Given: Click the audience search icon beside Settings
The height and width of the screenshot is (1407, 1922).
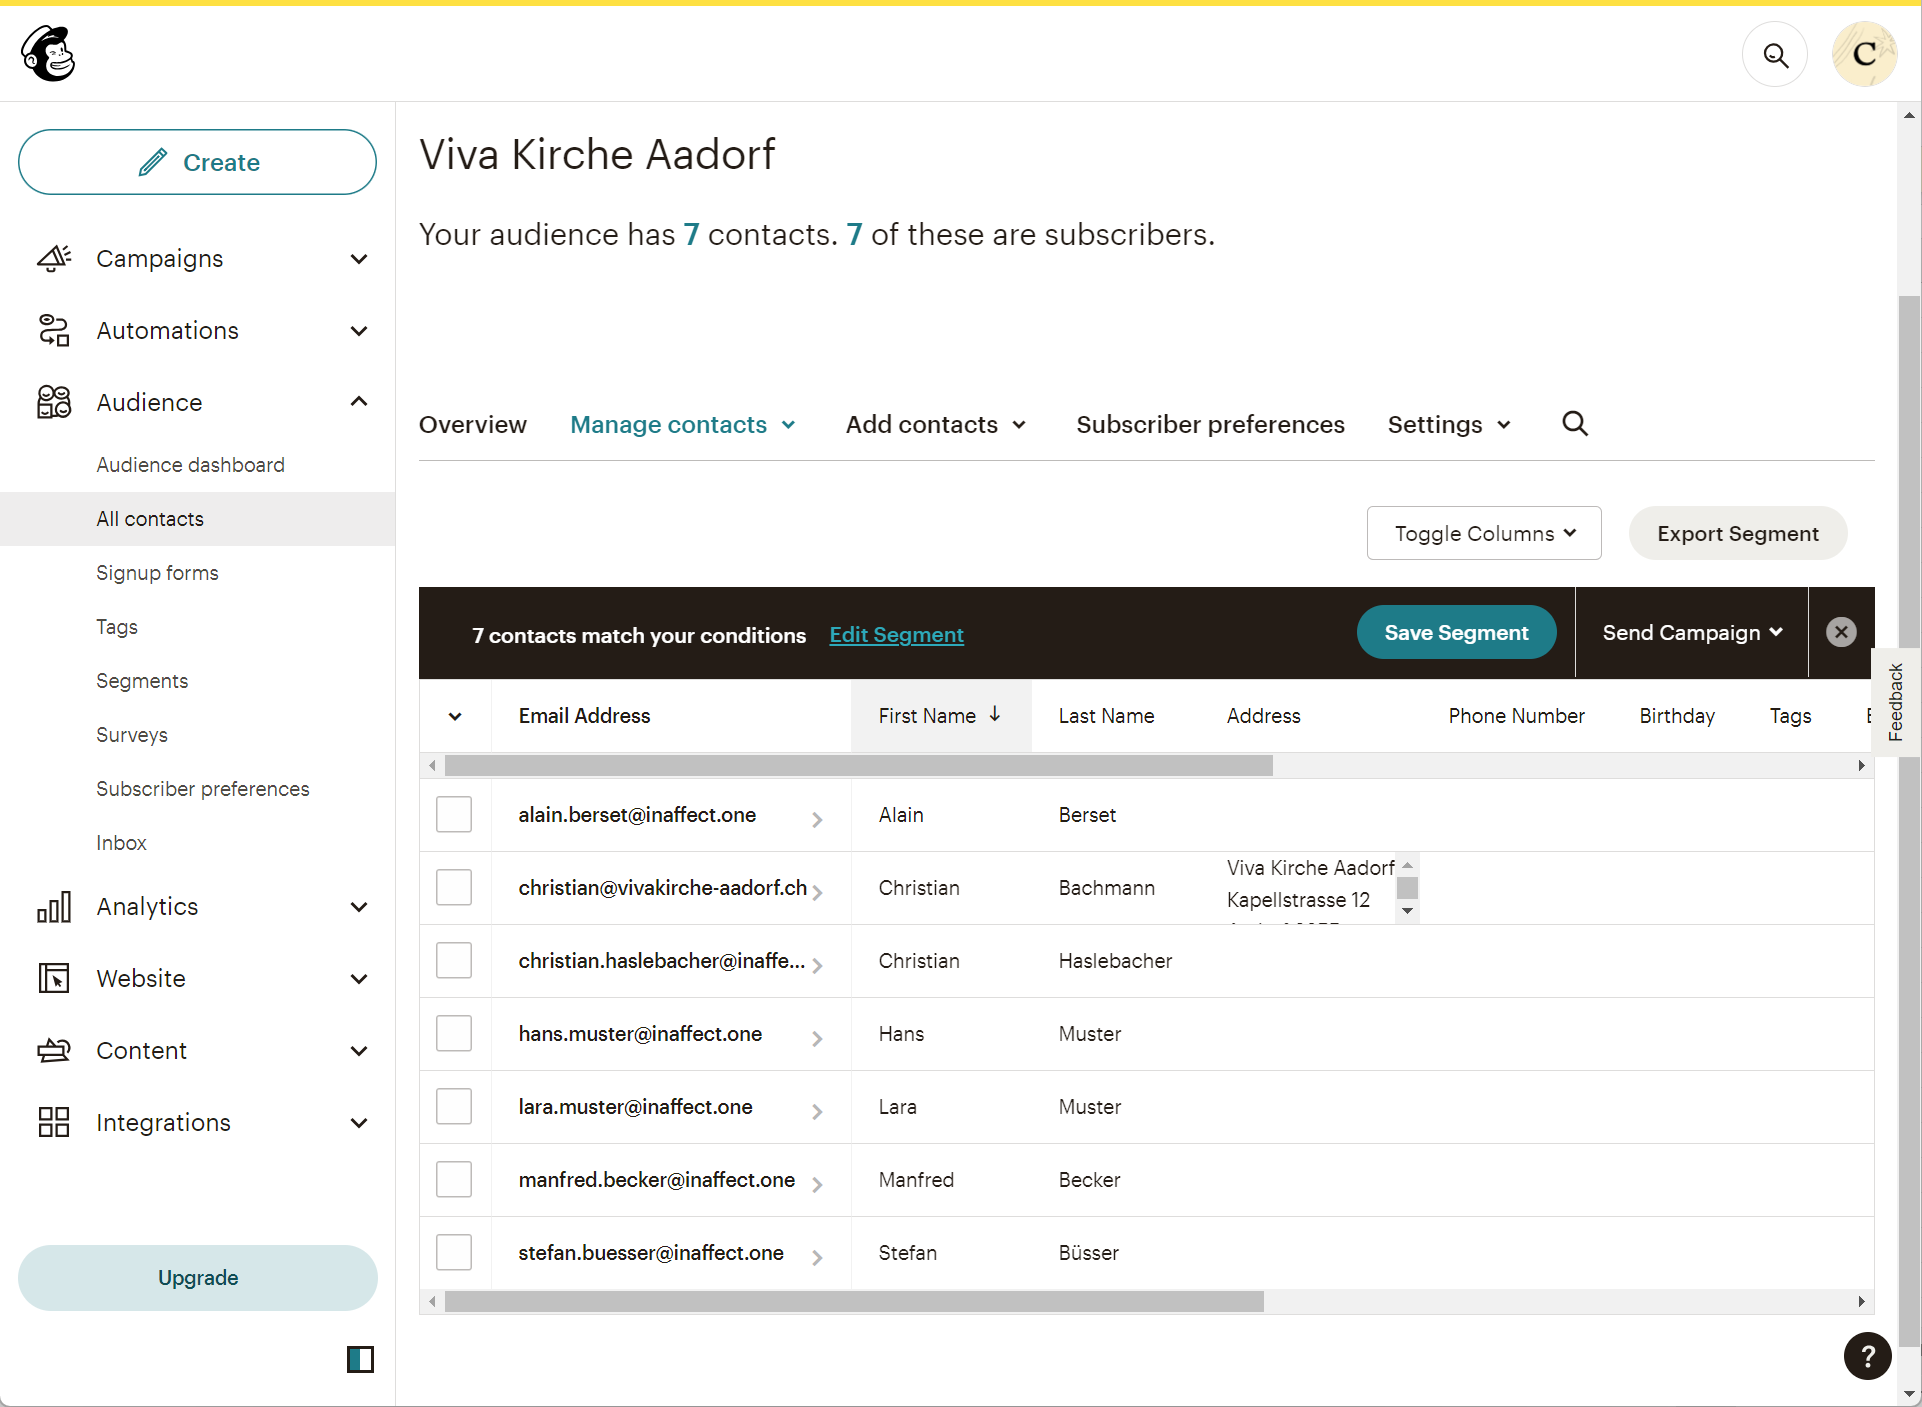Looking at the screenshot, I should click(x=1575, y=424).
